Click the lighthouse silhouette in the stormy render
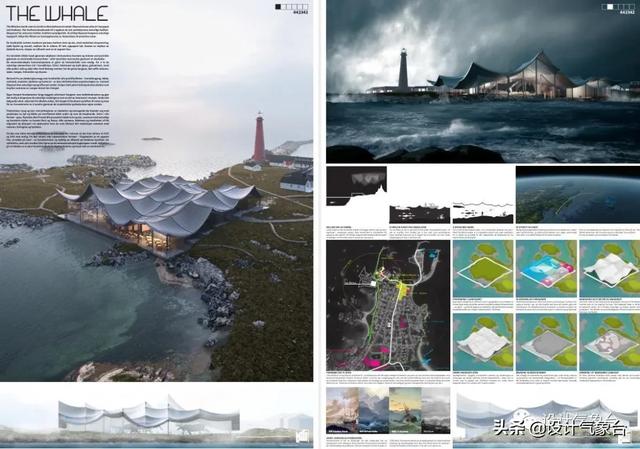This screenshot has width=640, height=449. [x=404, y=69]
